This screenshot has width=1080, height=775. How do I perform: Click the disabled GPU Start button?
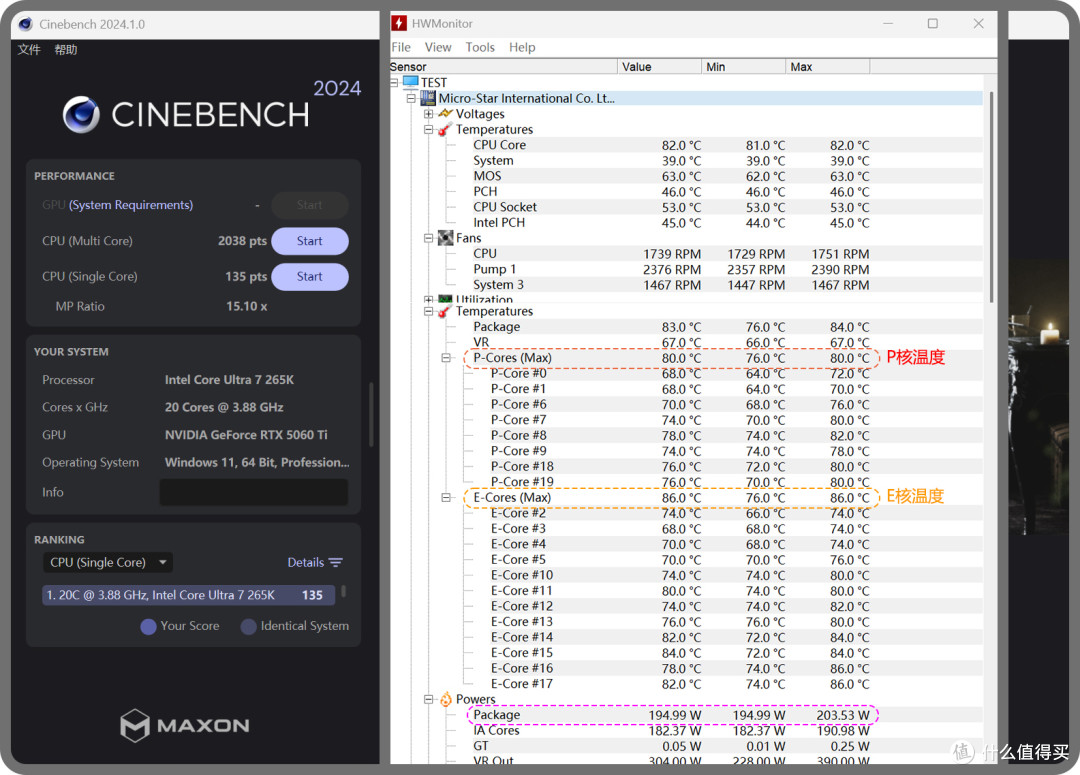pos(310,205)
